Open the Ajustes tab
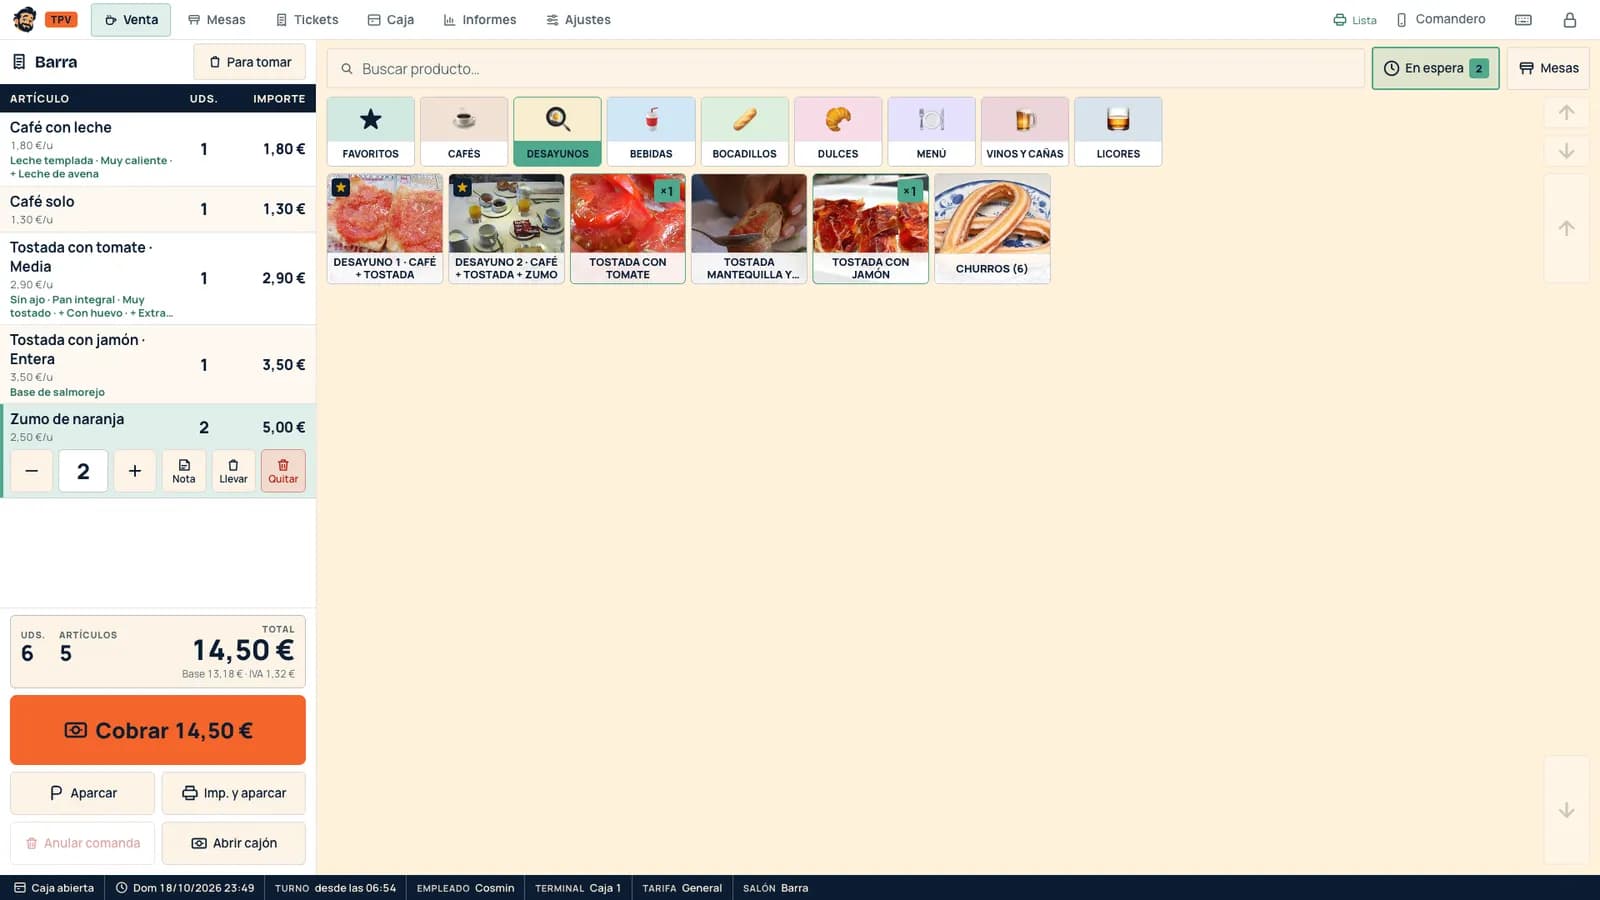This screenshot has width=1600, height=900. pos(578,20)
